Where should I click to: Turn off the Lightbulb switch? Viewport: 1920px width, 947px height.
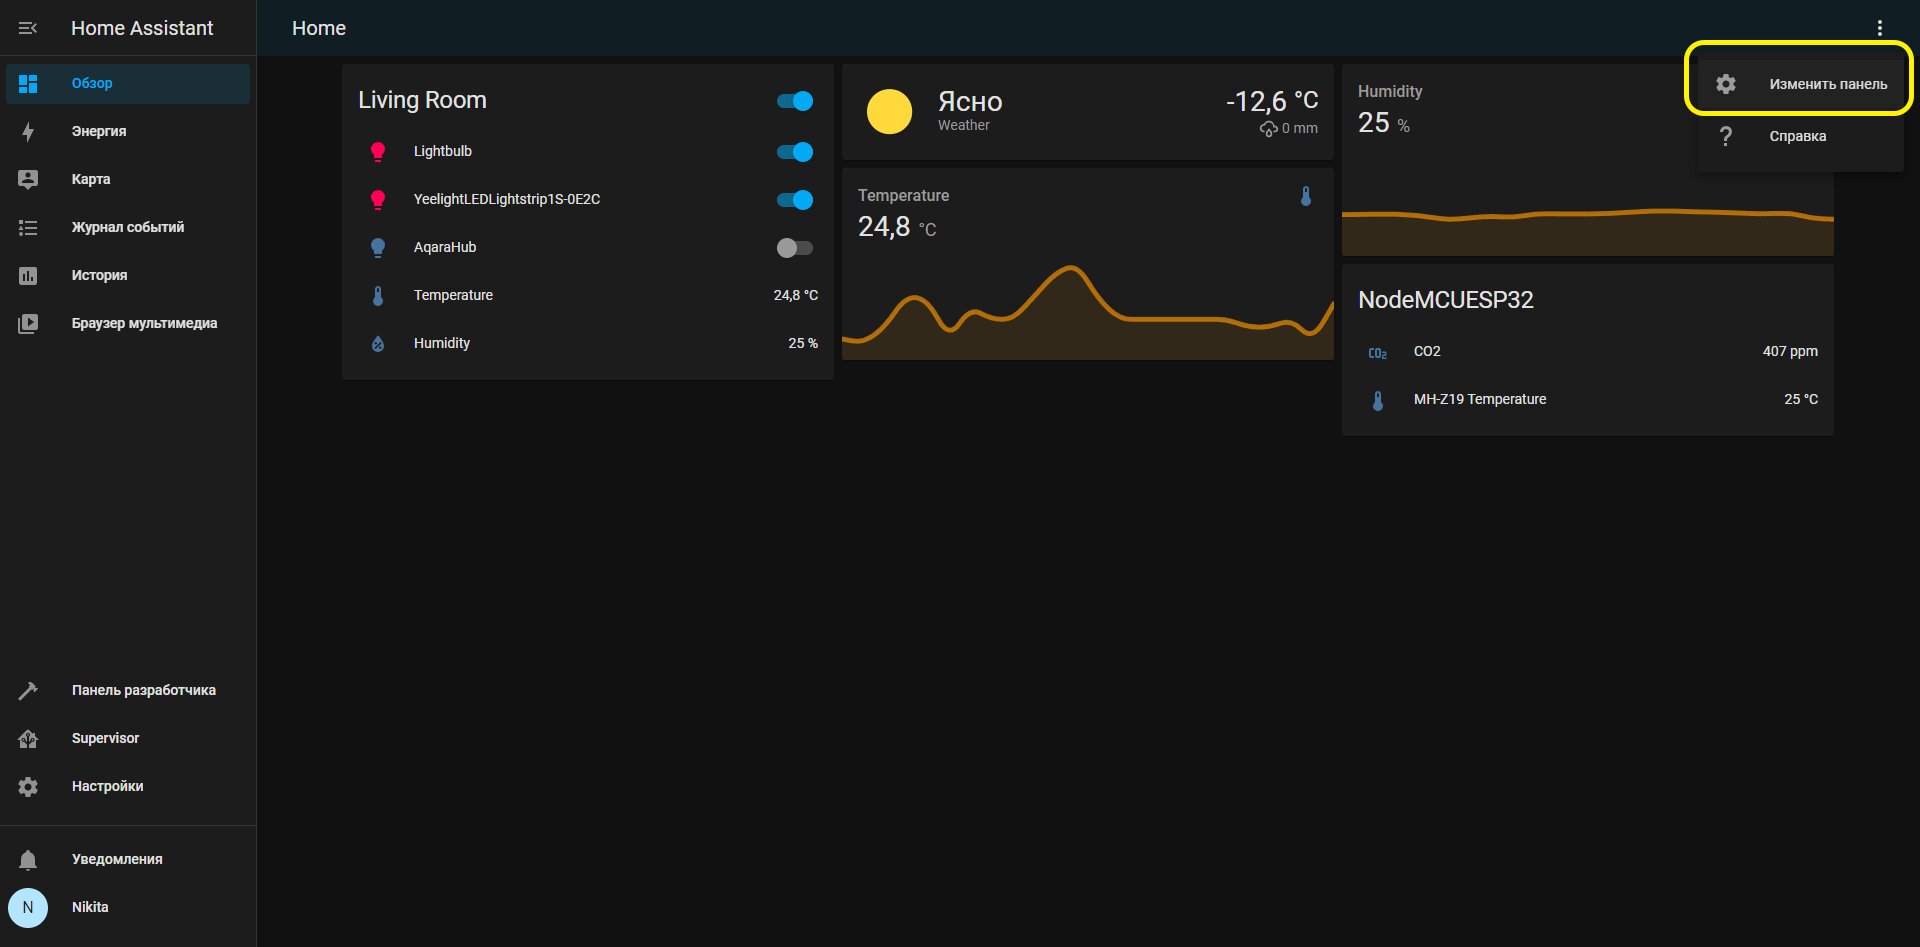click(795, 152)
